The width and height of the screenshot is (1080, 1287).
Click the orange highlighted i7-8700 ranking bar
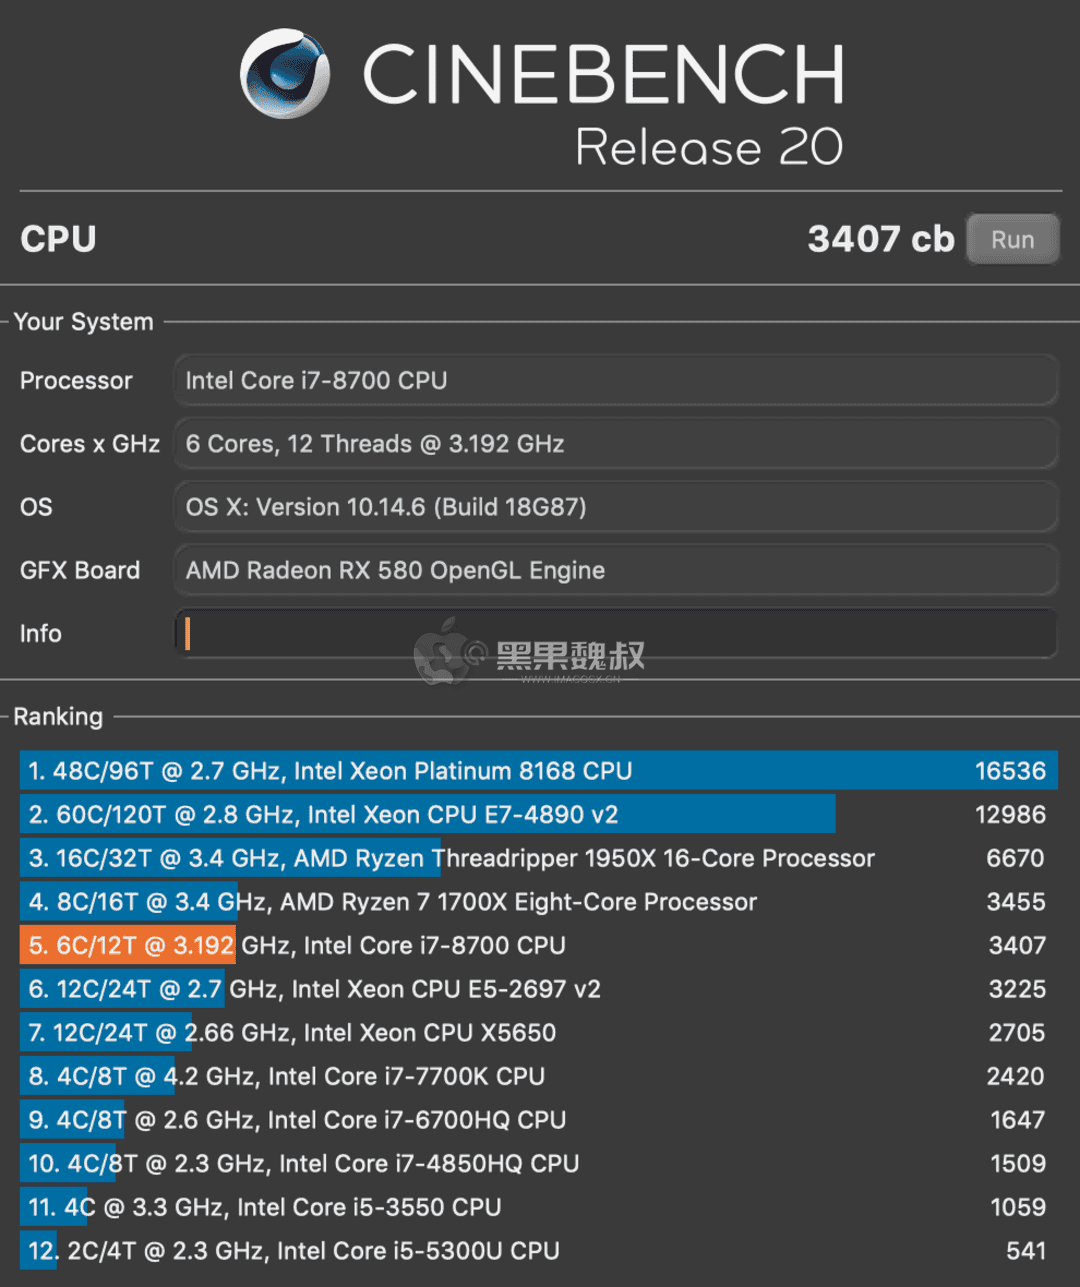coord(128,945)
